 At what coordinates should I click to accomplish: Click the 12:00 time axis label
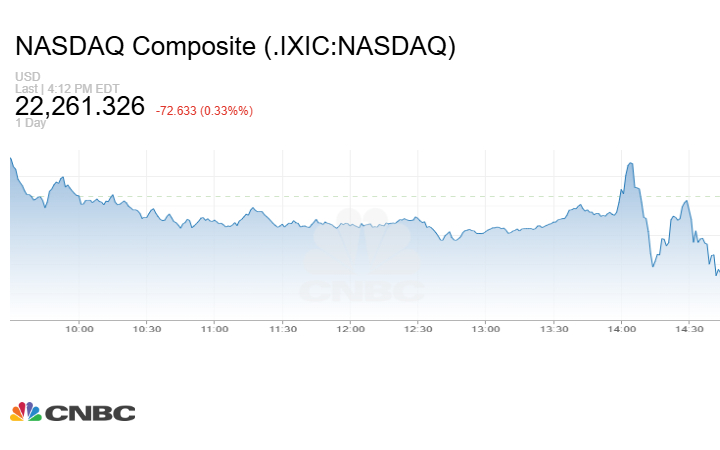point(350,328)
